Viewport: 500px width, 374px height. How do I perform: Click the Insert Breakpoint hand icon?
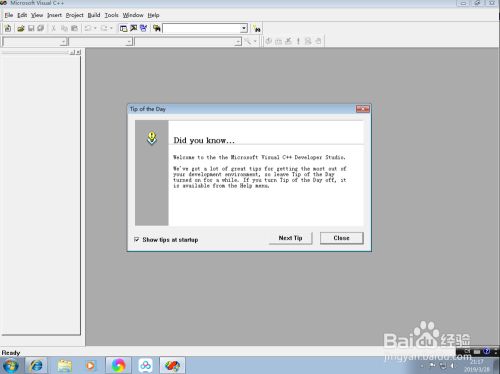pyautogui.click(x=318, y=41)
